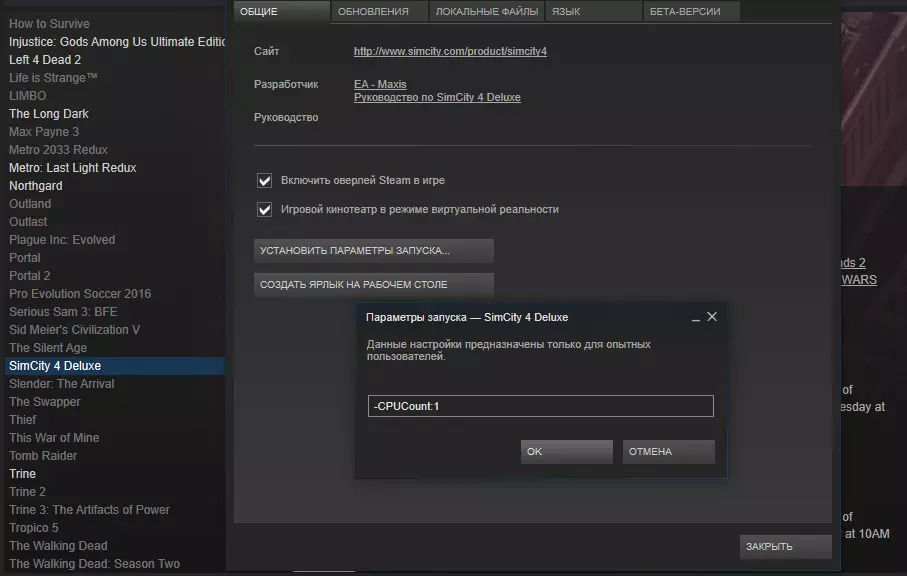Select the ЯЗЫК tab
This screenshot has height=576, width=907.
click(593, 12)
